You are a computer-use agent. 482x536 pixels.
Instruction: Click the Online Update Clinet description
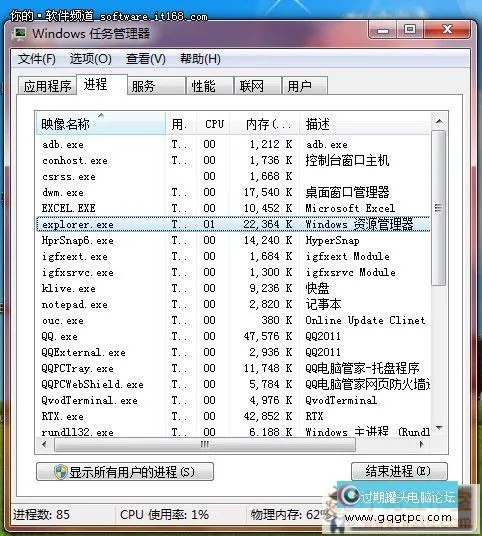pos(365,321)
